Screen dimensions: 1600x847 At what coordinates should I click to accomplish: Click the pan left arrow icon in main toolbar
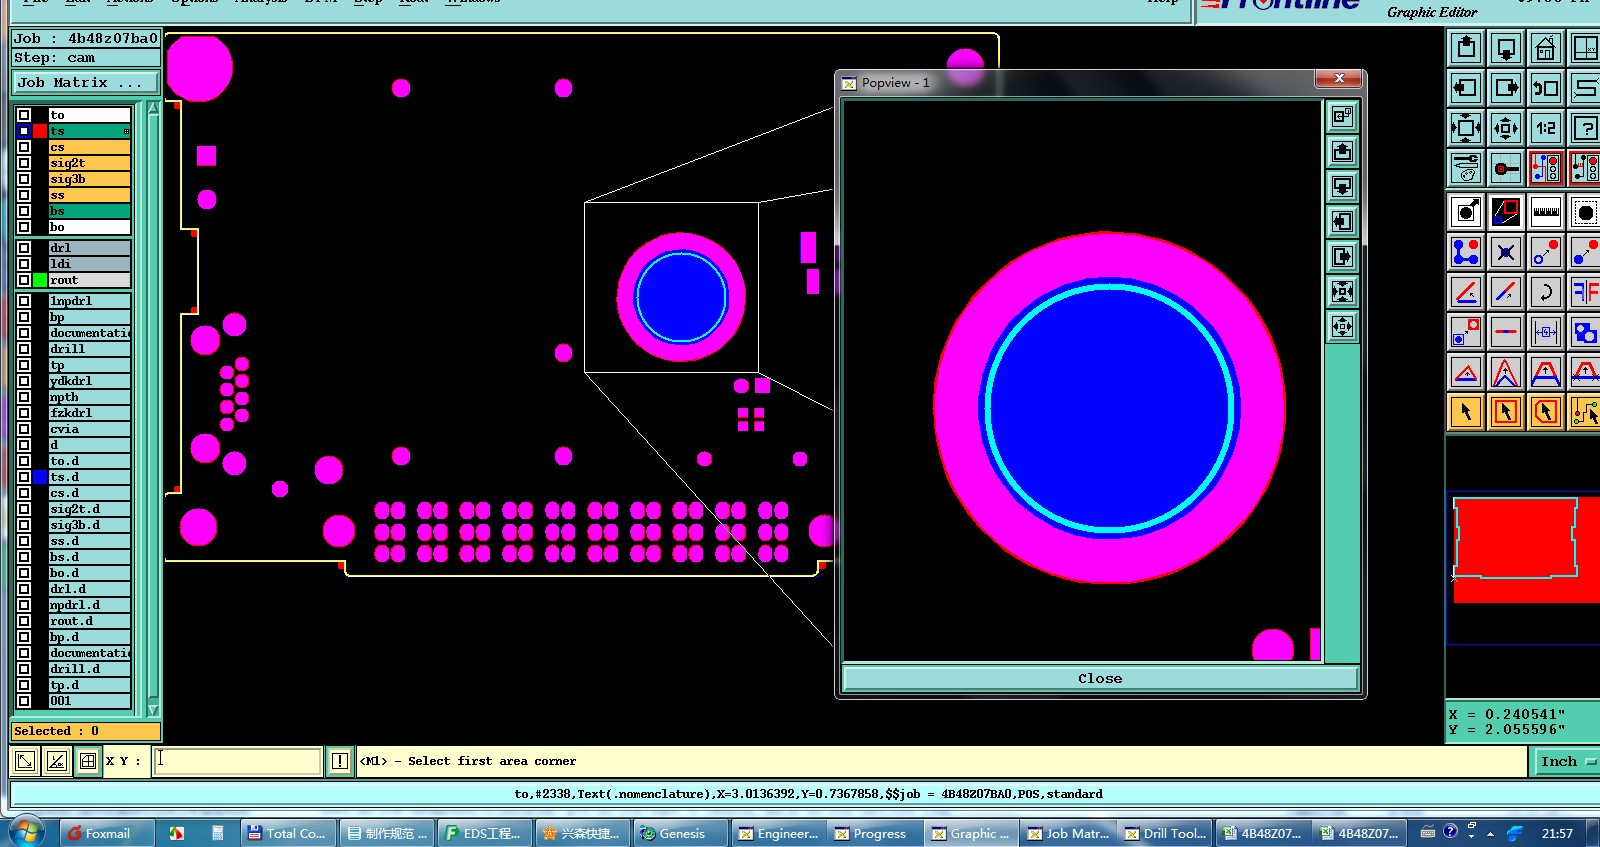(1466, 88)
